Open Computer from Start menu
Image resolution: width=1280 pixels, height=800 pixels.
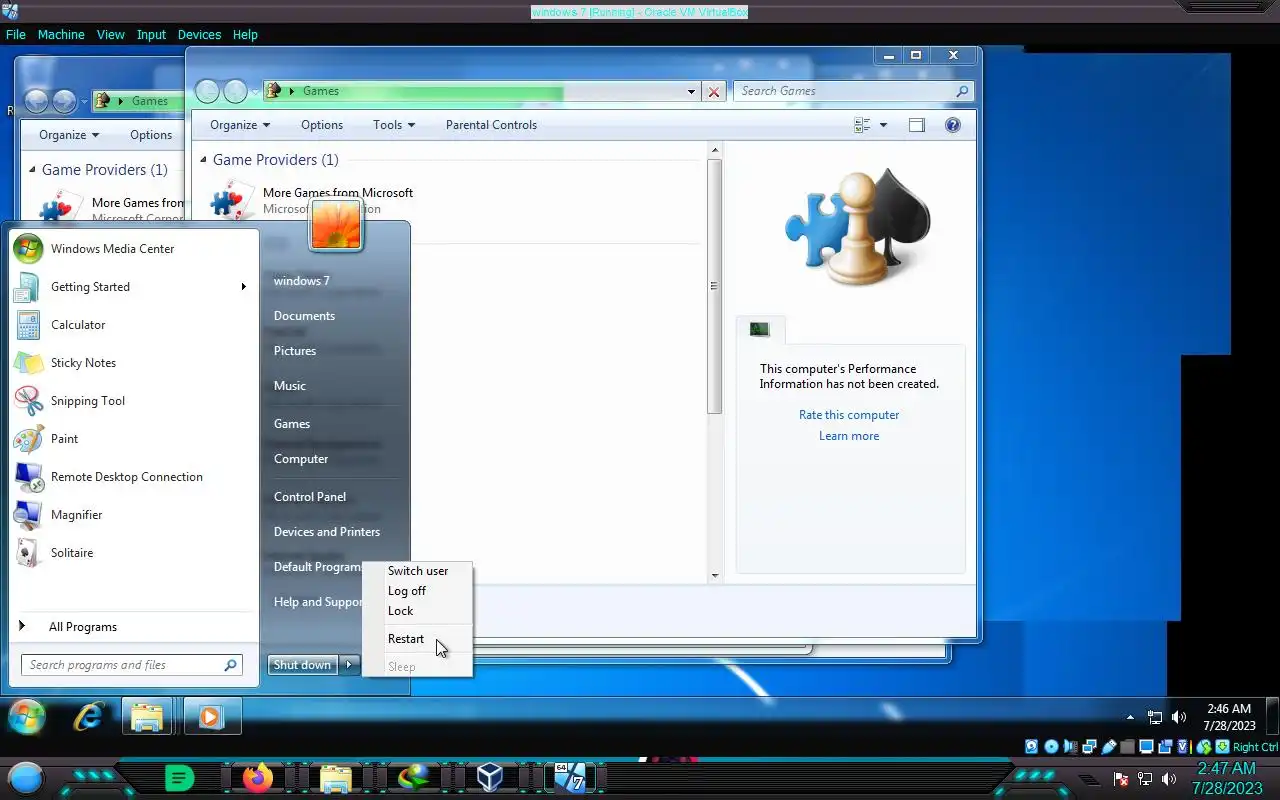(x=301, y=459)
